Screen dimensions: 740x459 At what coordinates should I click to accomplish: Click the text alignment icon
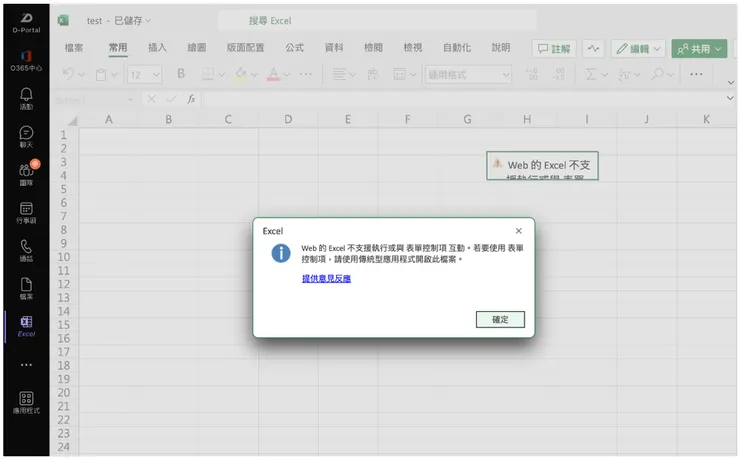tap(339, 74)
